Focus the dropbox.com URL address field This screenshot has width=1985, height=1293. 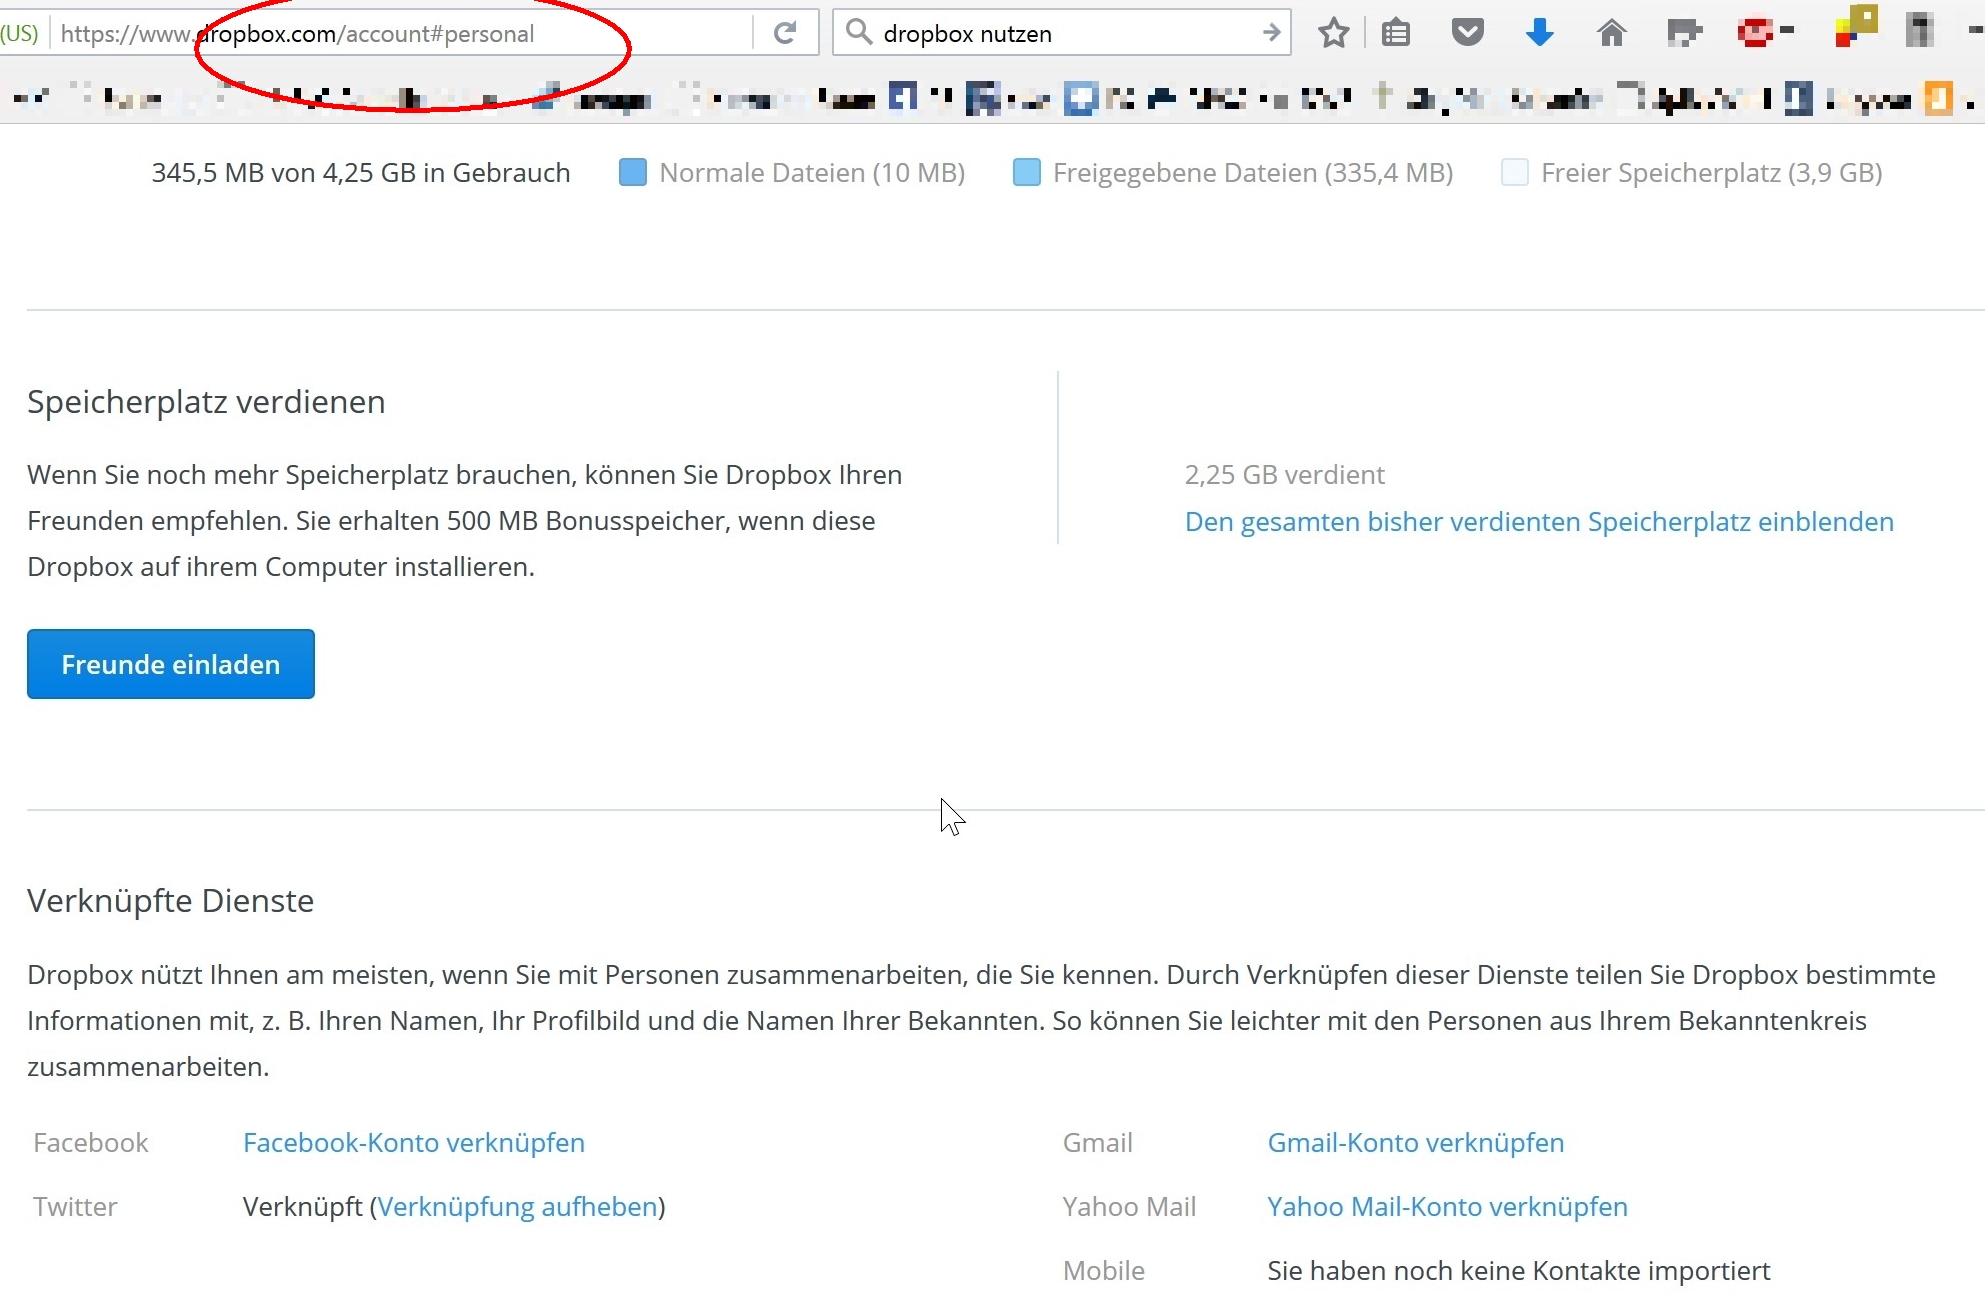pos(400,34)
